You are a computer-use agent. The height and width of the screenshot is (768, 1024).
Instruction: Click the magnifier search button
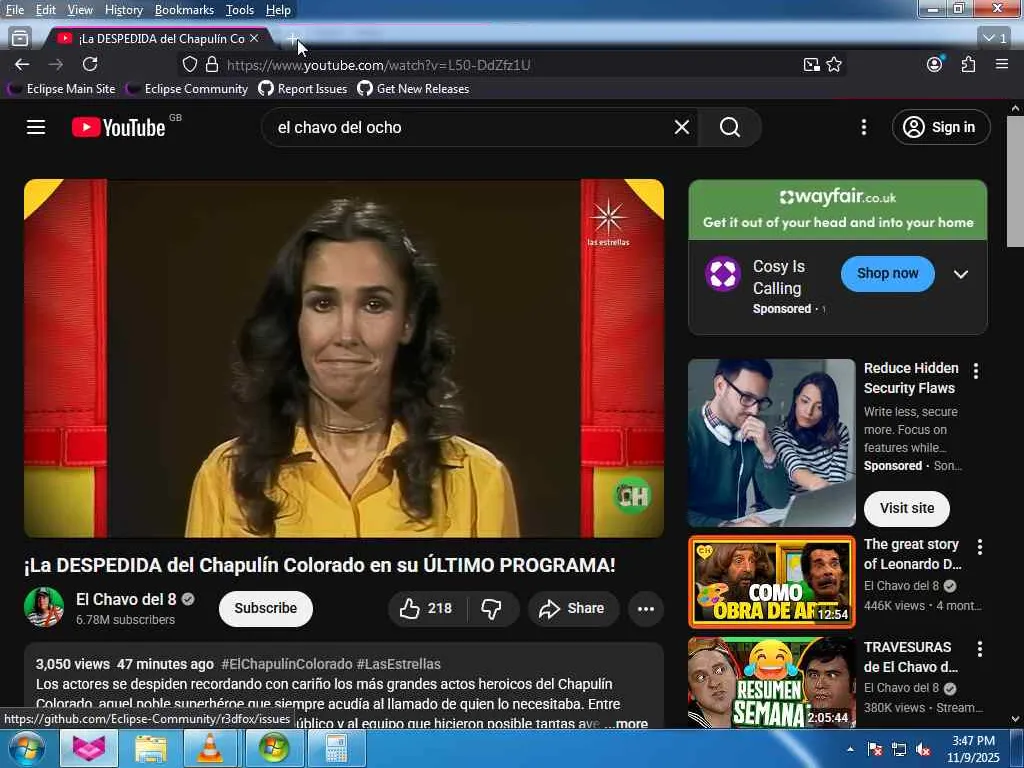point(729,127)
